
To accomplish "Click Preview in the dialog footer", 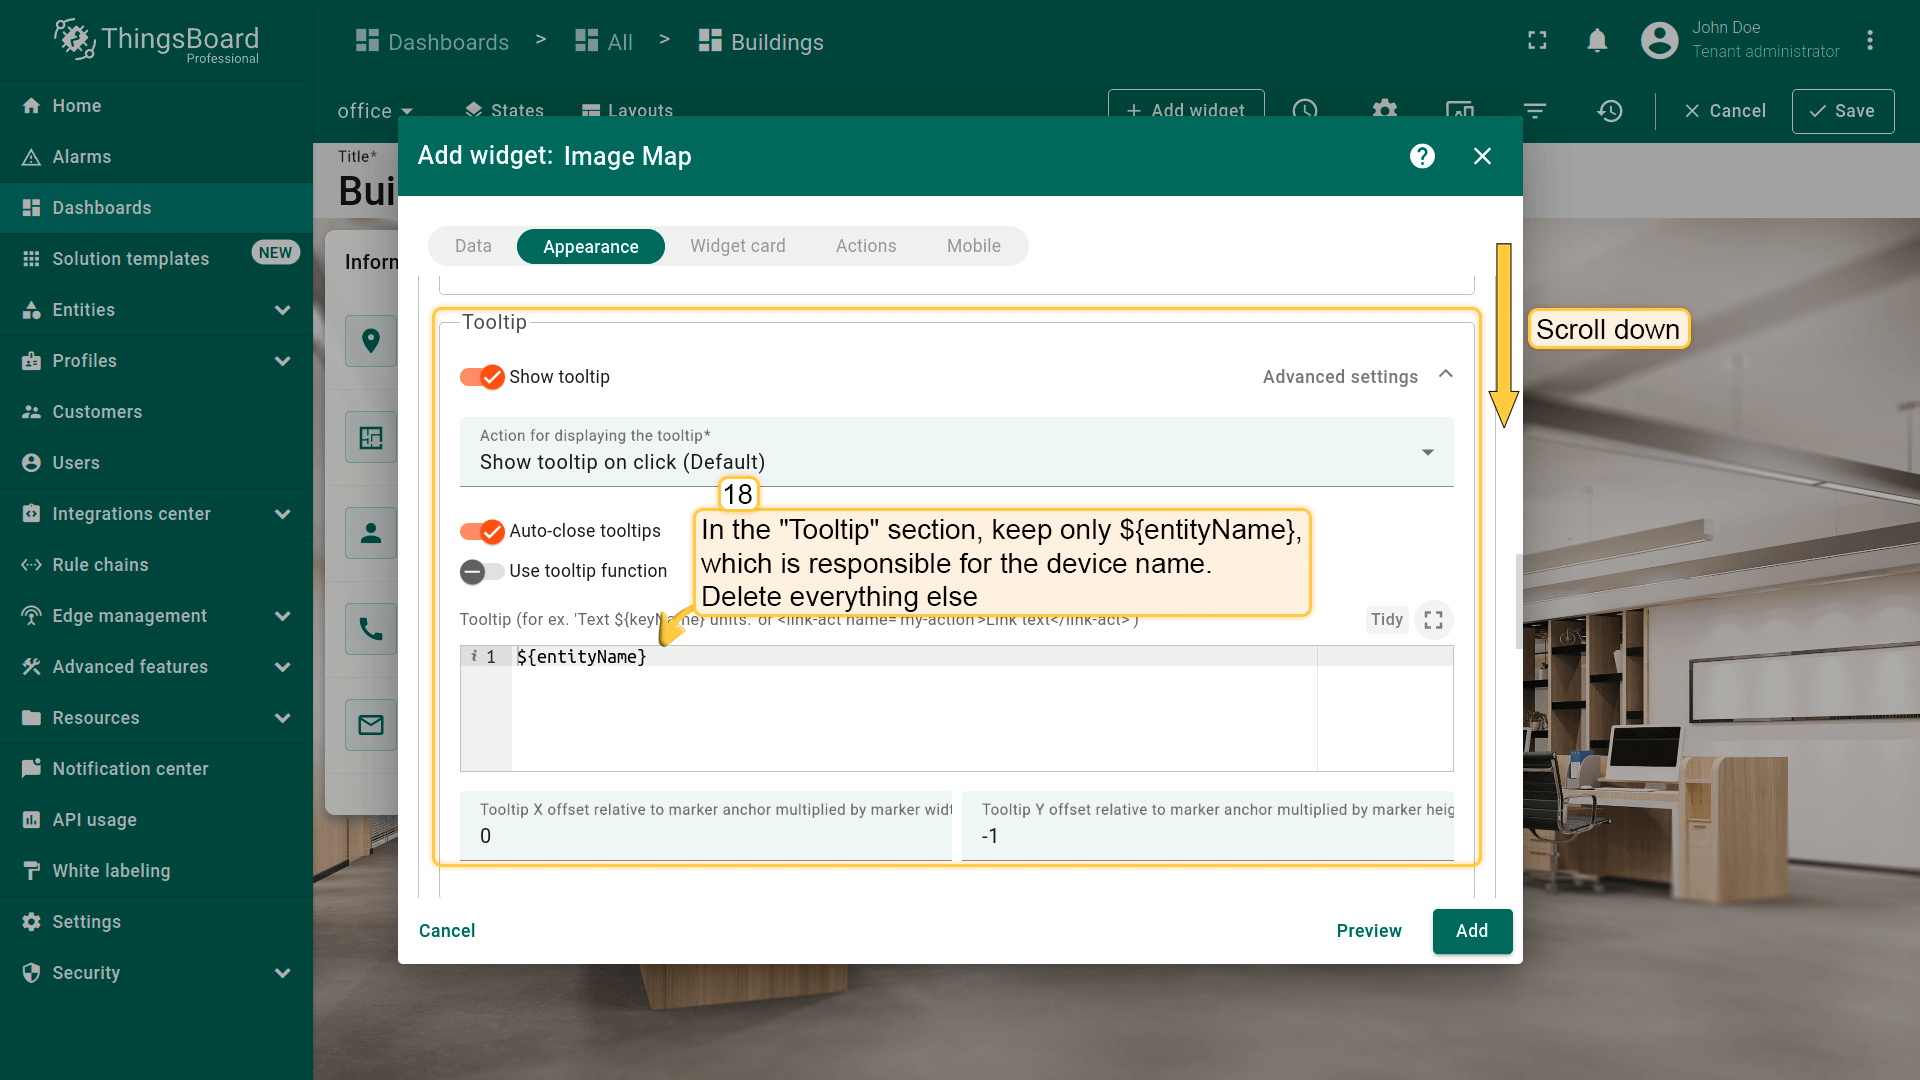I will [1368, 931].
